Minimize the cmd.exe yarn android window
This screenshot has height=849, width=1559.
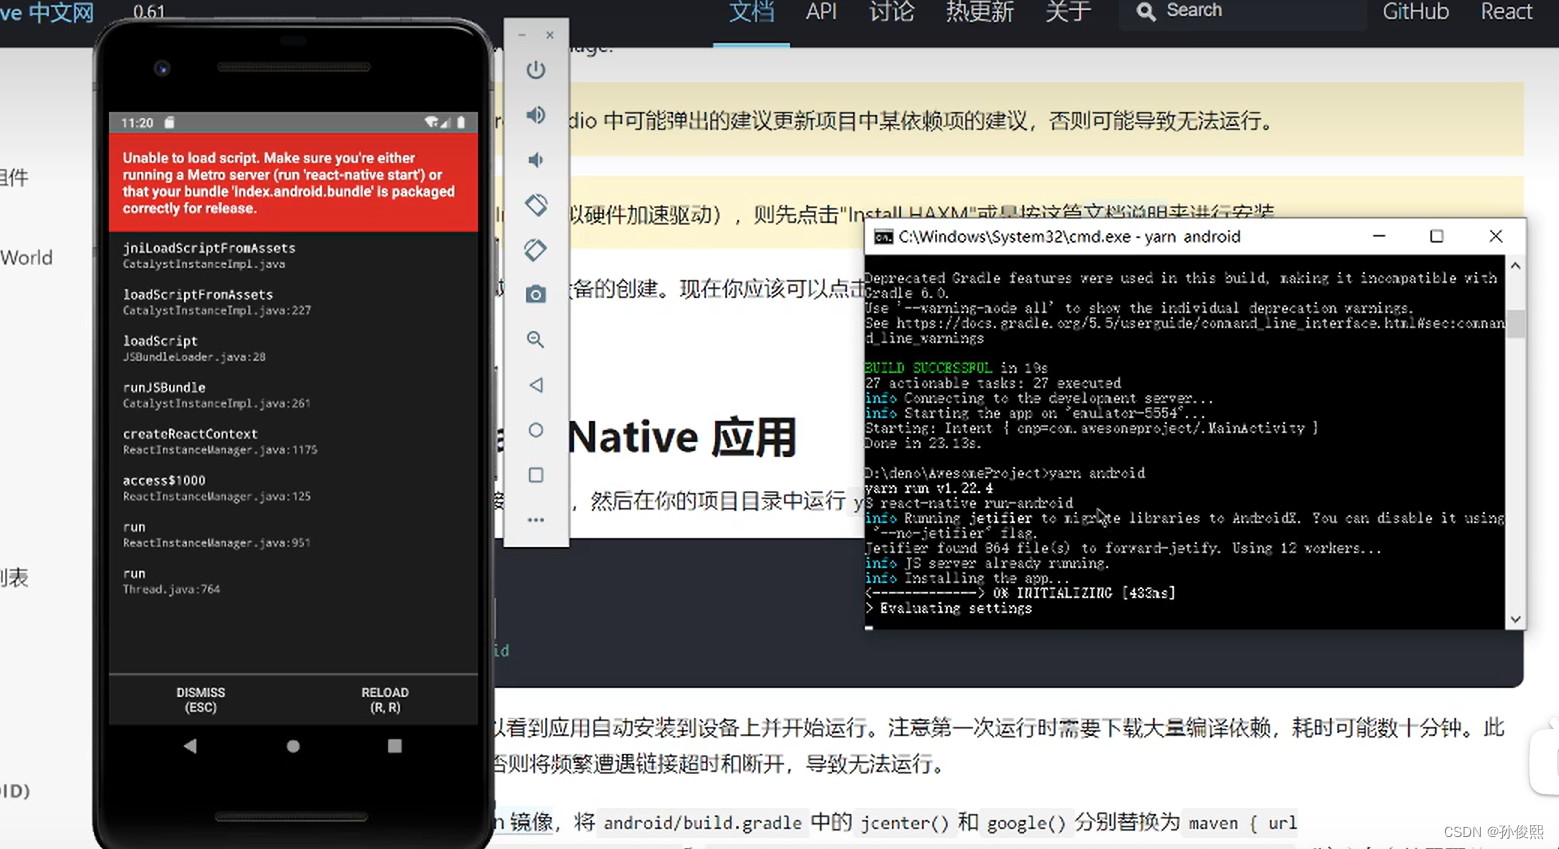pyautogui.click(x=1379, y=236)
